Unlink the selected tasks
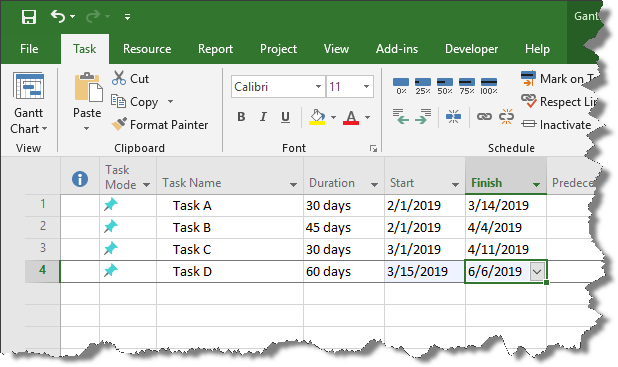This screenshot has height=367, width=618. (x=506, y=117)
